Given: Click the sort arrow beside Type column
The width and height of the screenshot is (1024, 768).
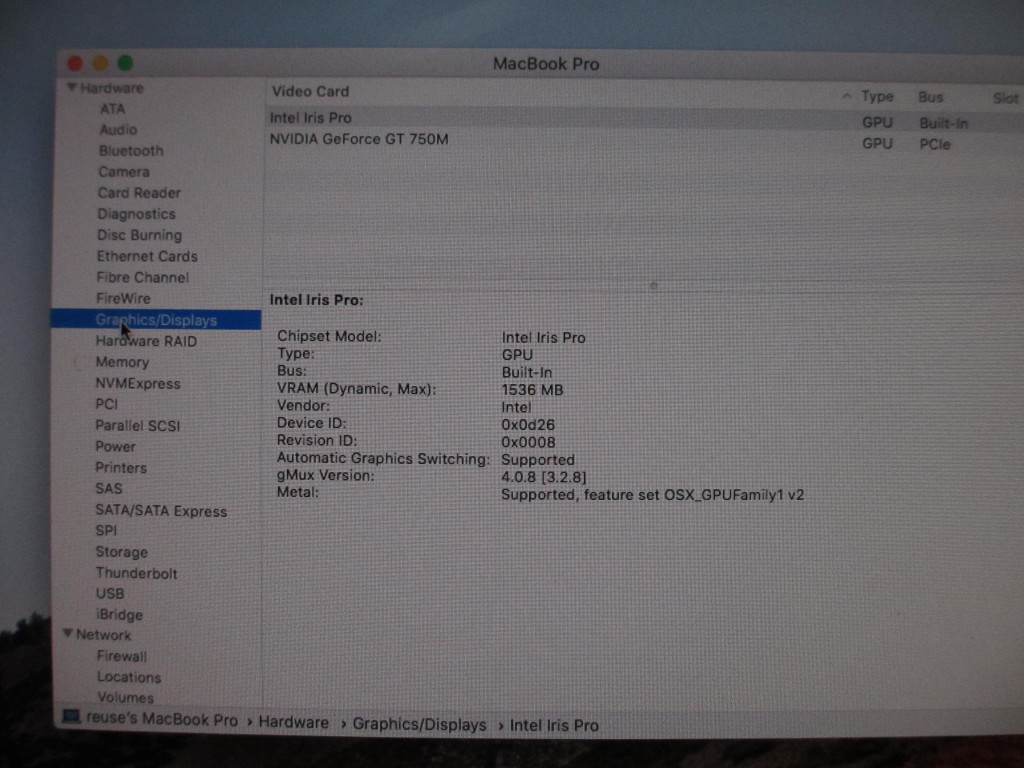Looking at the screenshot, I should (x=846, y=96).
